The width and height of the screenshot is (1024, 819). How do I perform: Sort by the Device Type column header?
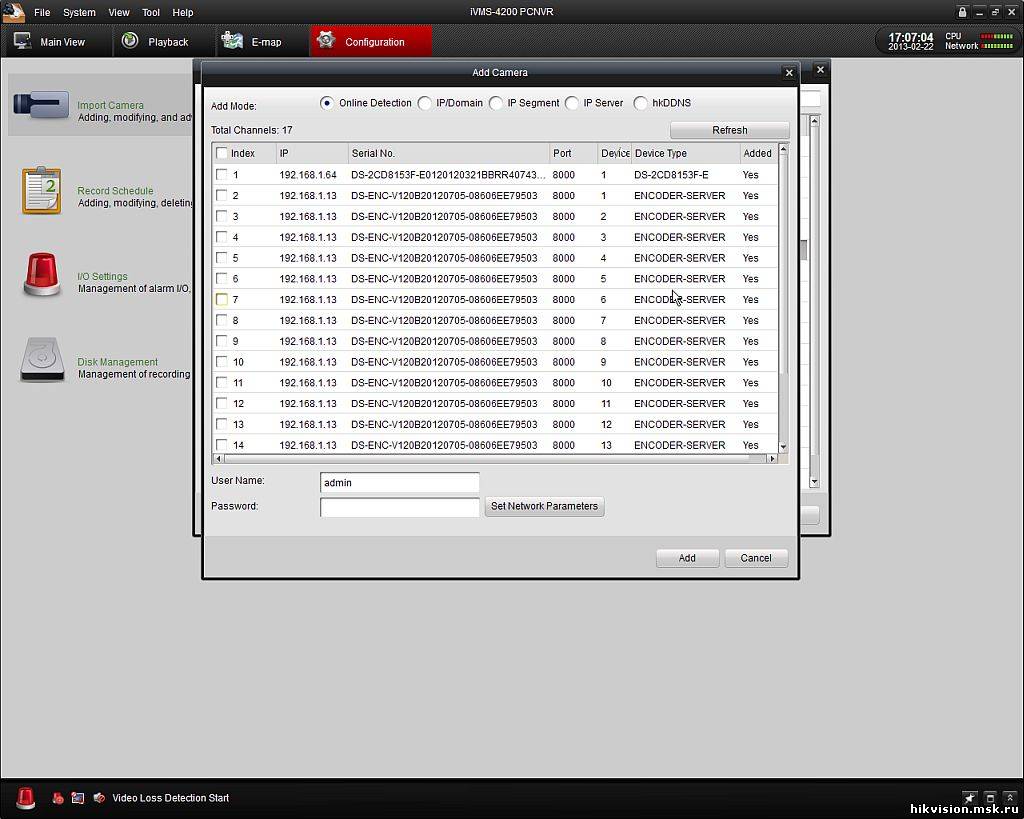pos(686,153)
